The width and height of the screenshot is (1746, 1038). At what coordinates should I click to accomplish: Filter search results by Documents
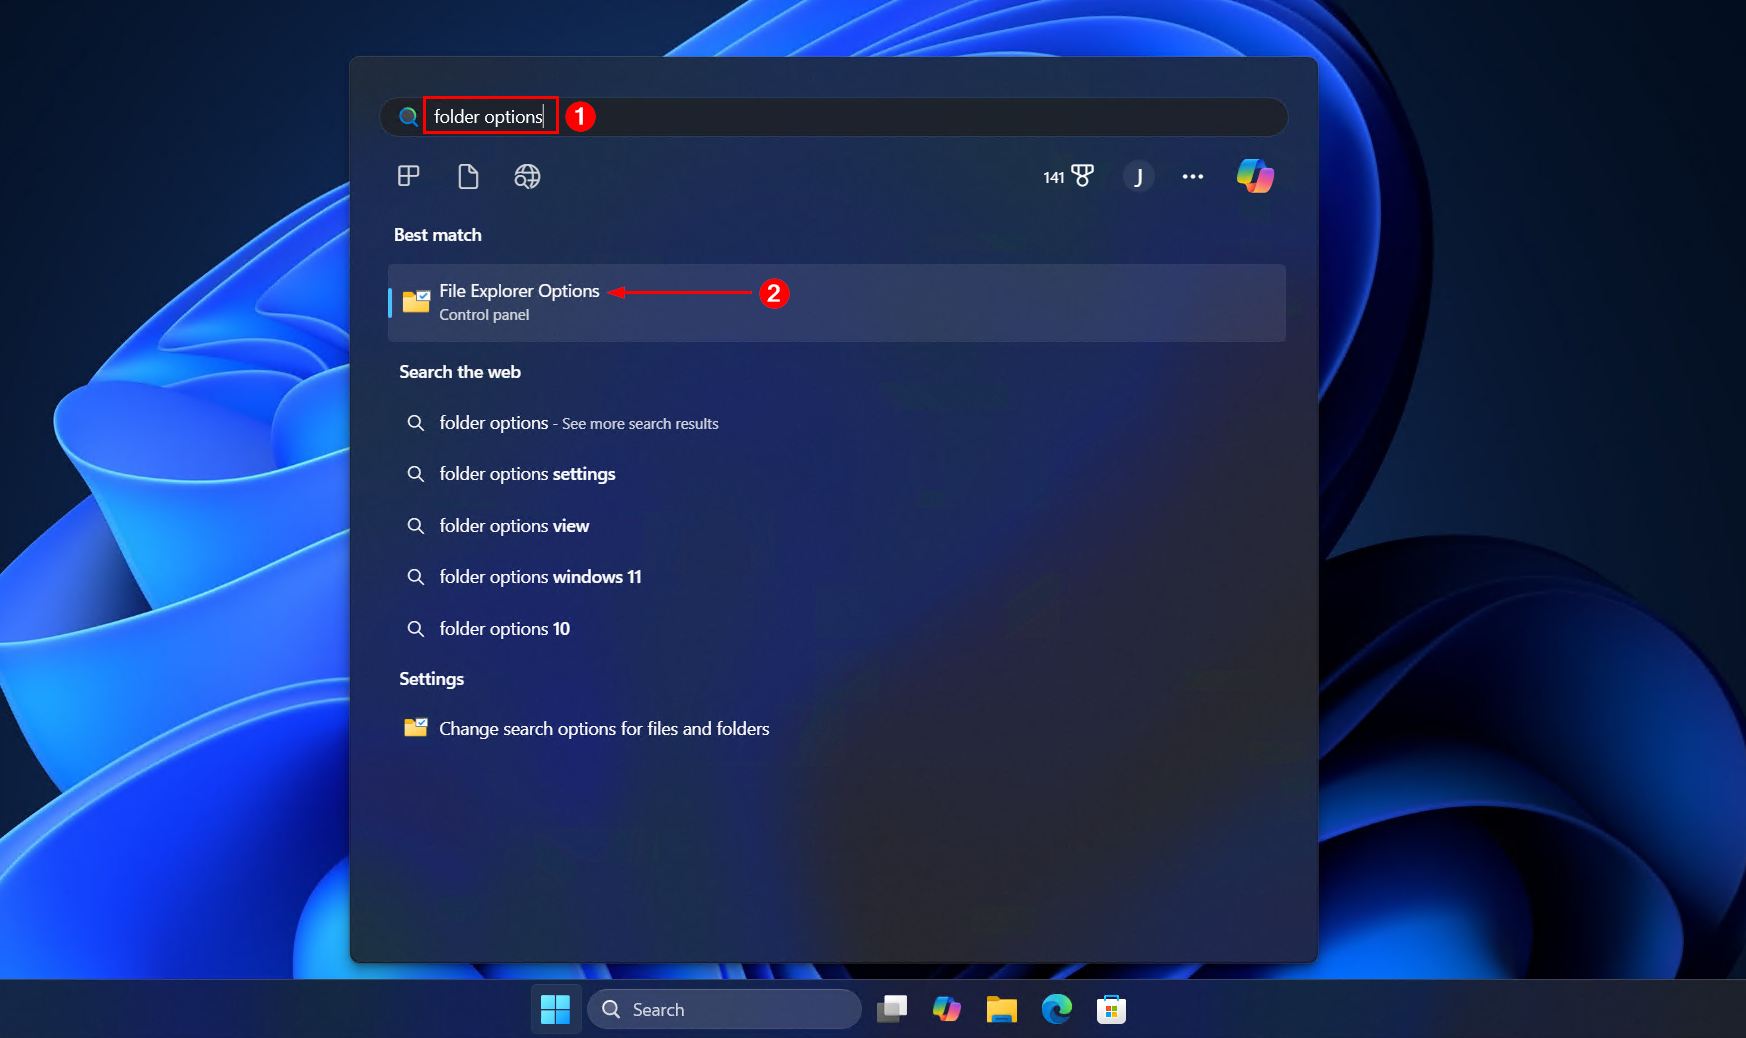[467, 176]
